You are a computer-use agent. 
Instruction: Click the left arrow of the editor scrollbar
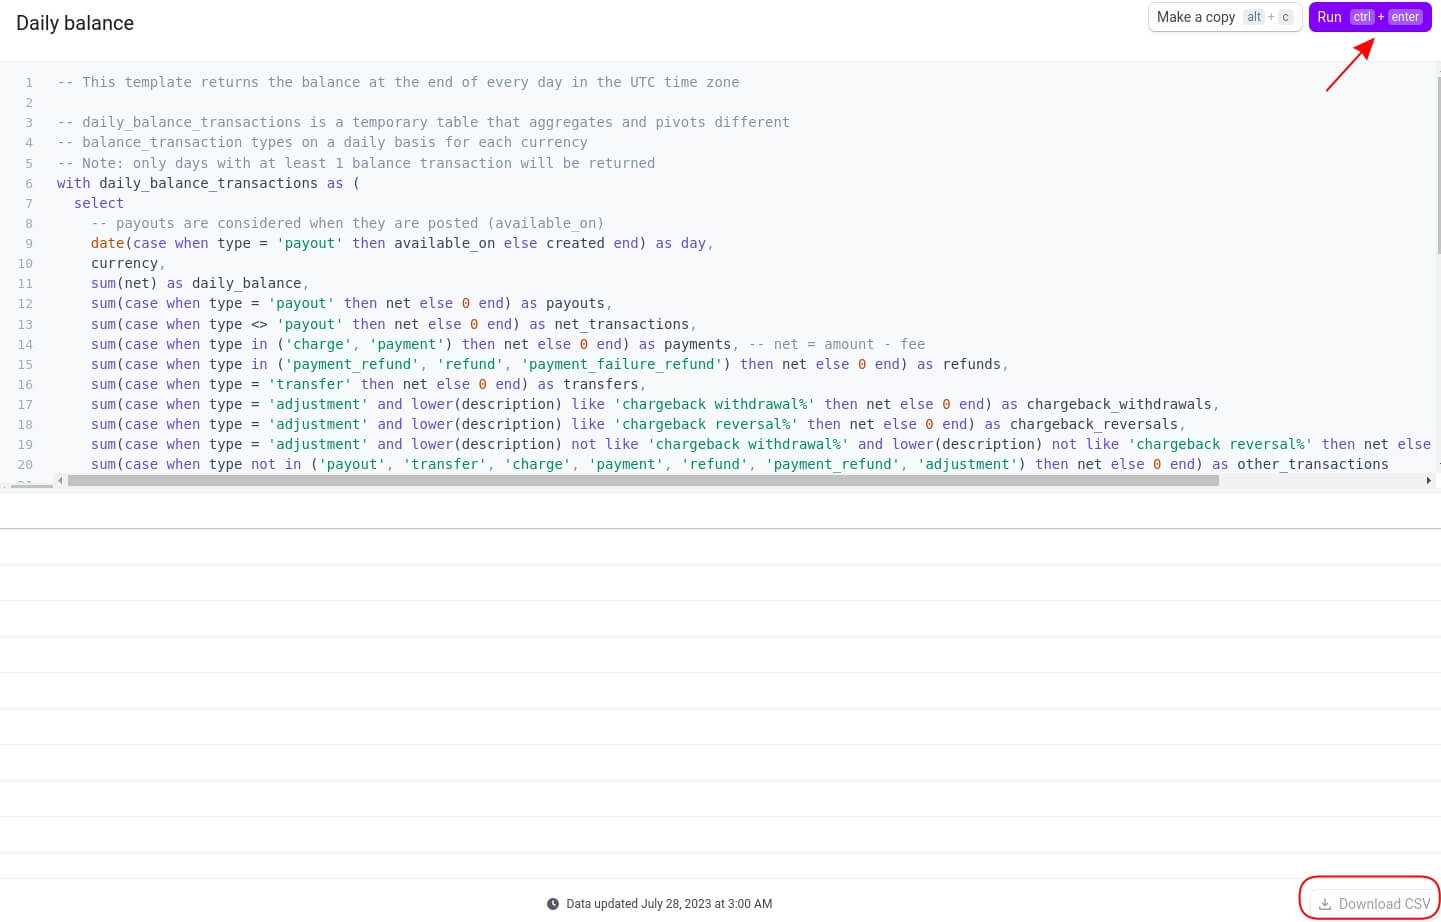click(x=61, y=480)
